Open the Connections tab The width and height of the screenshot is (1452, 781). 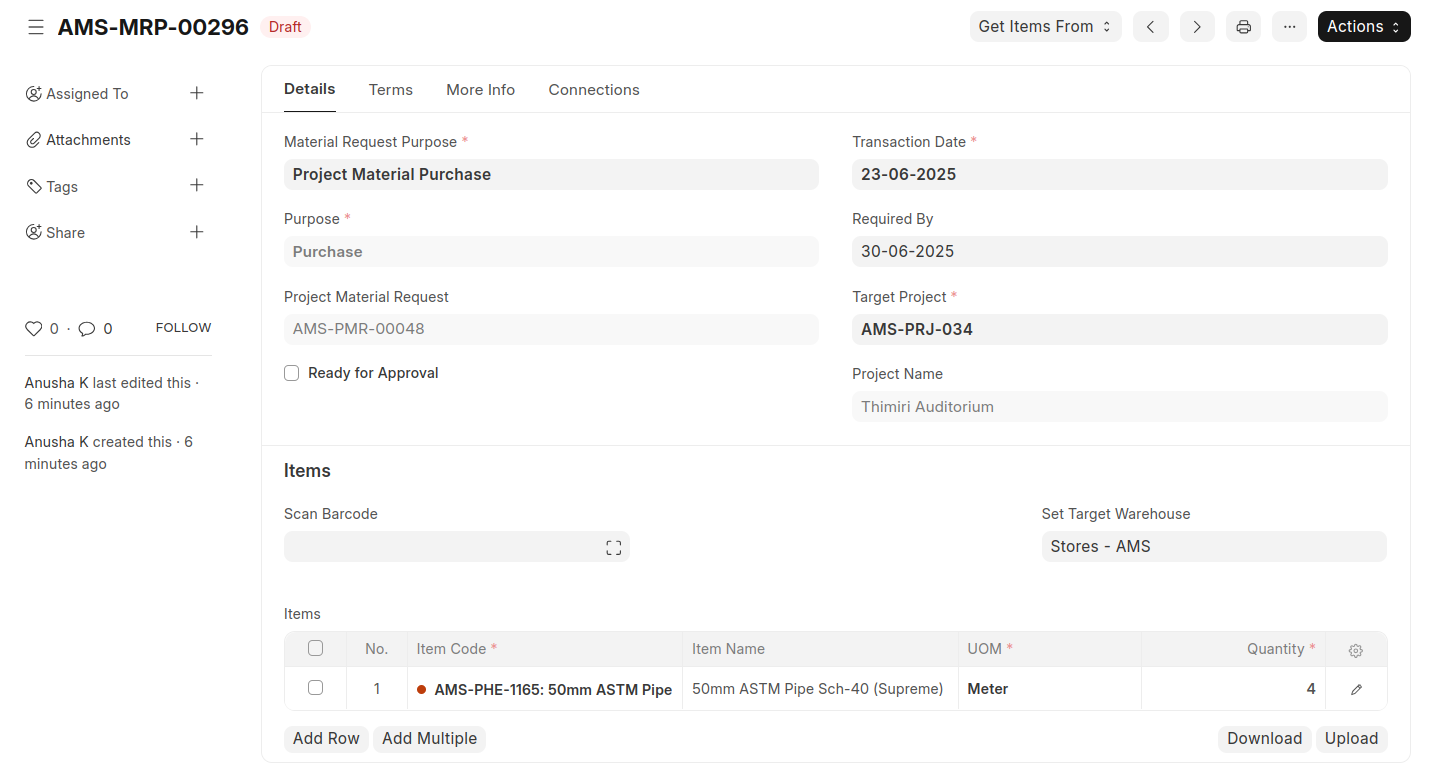click(x=593, y=90)
